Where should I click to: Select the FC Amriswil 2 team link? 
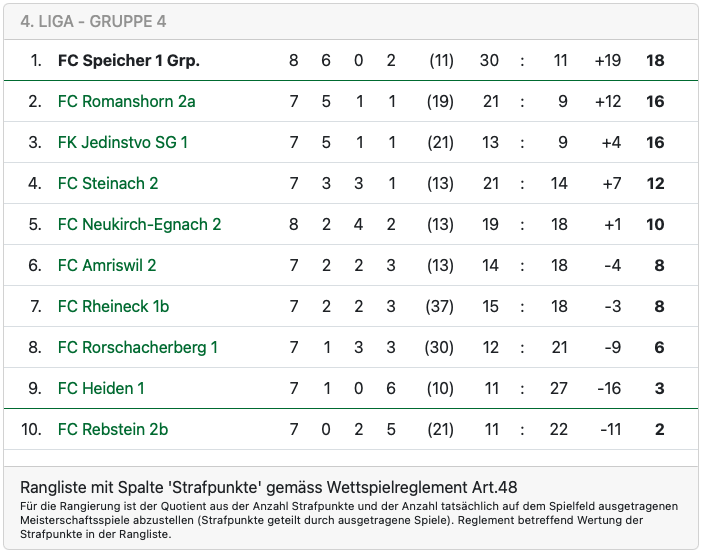click(x=107, y=265)
